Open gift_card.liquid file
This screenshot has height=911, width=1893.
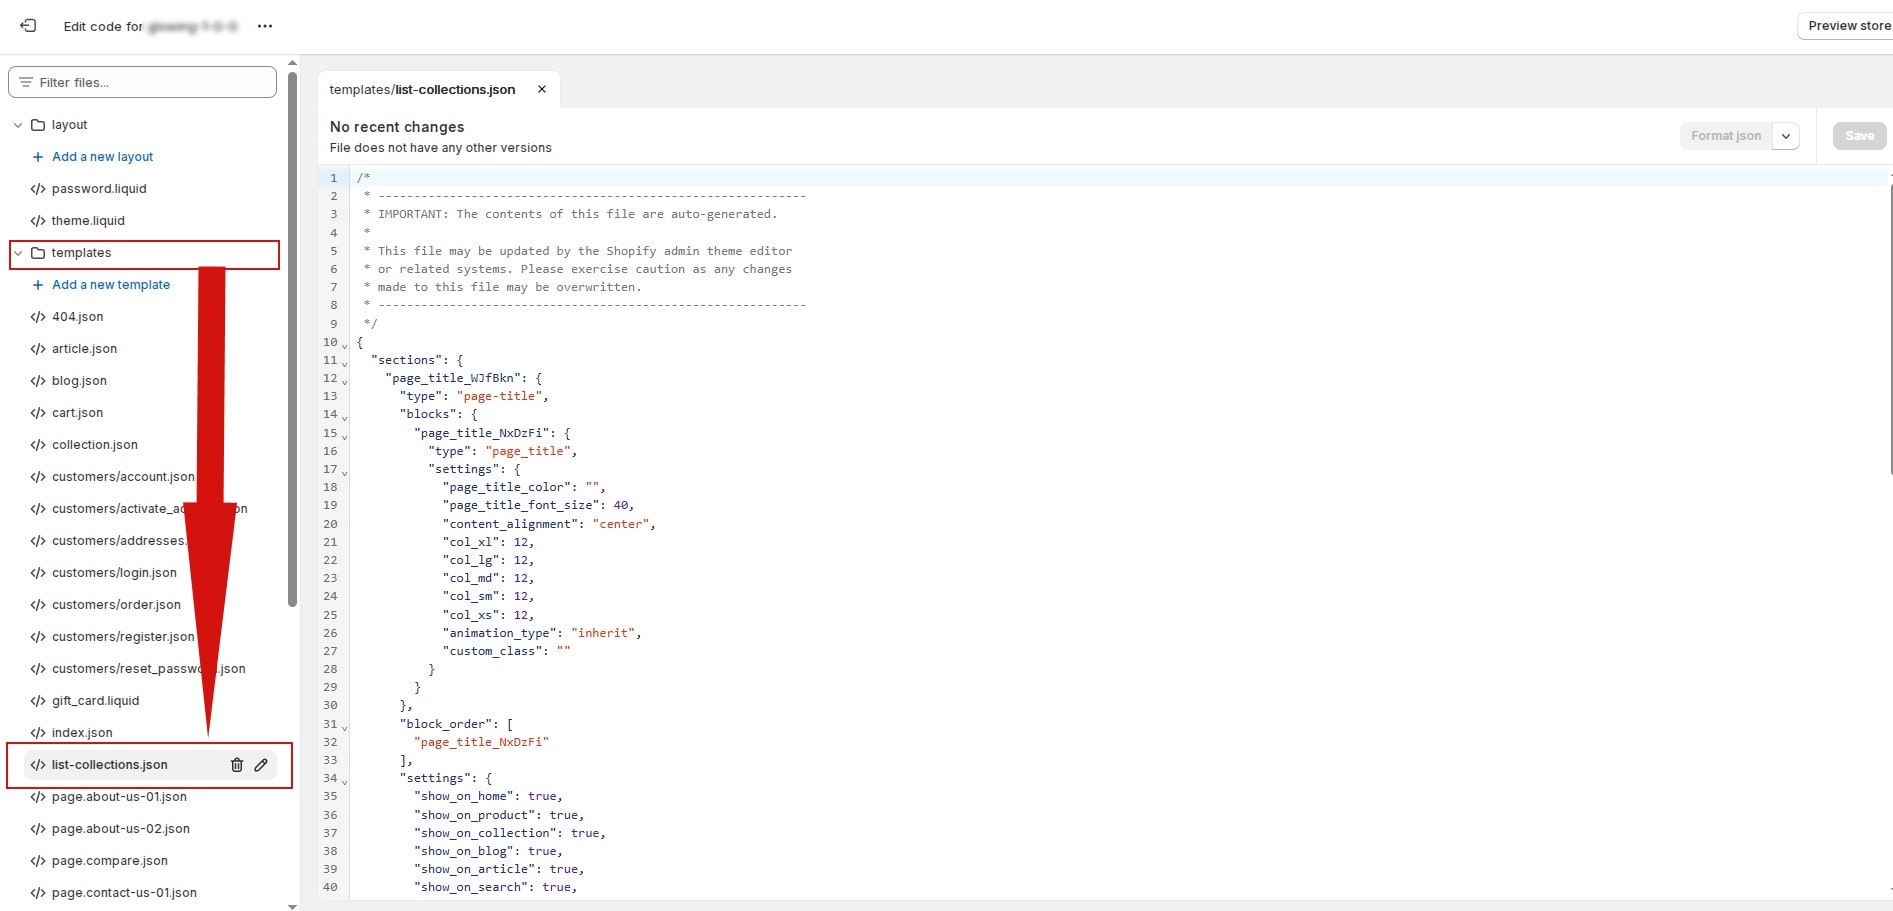click(95, 701)
